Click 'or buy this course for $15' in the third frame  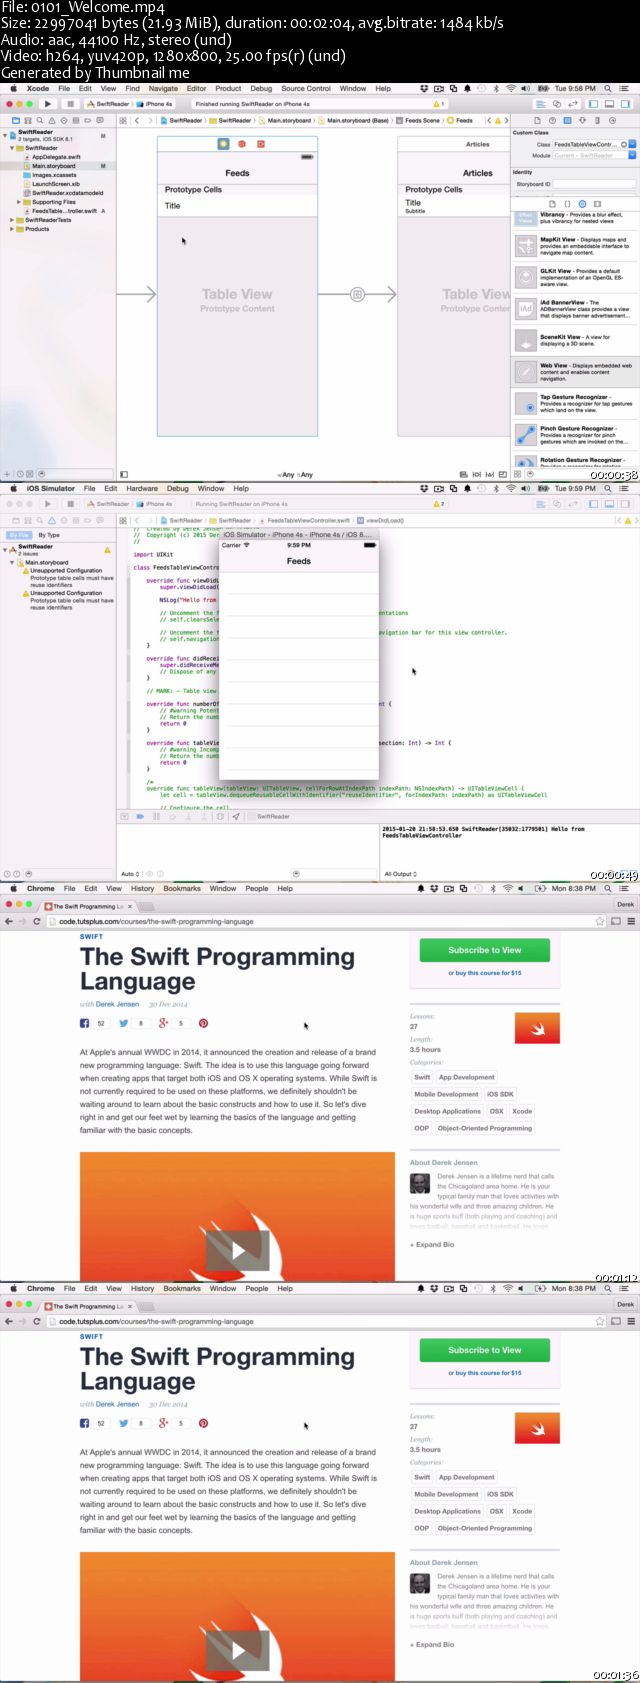[x=484, y=973]
